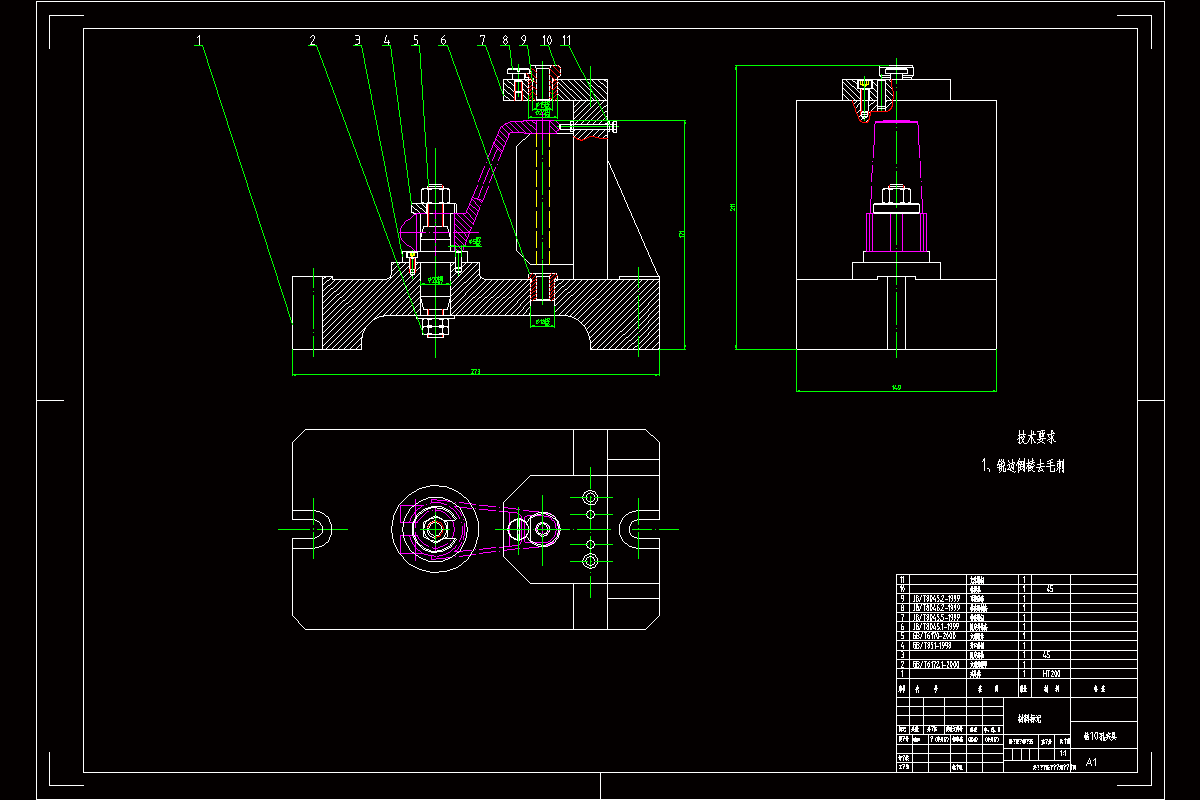1200x800 pixels.
Task: Click the 1:1 scale cell
Action: (x=1063, y=753)
